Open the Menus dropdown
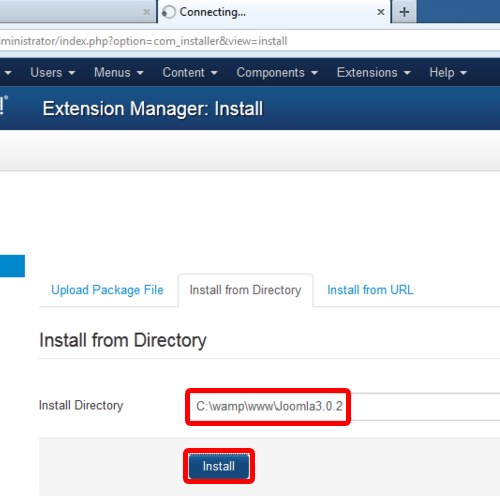This screenshot has width=500, height=500. pyautogui.click(x=118, y=72)
